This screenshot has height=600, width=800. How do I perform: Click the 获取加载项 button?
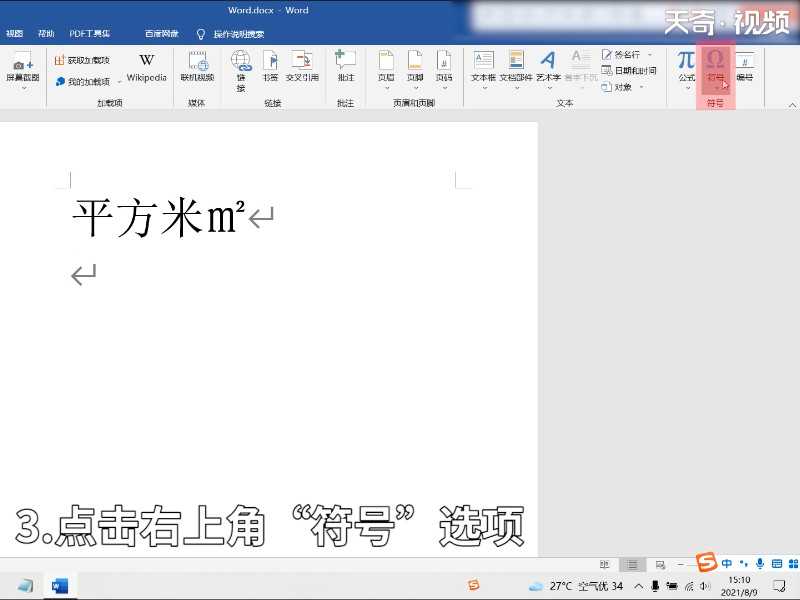(85, 60)
